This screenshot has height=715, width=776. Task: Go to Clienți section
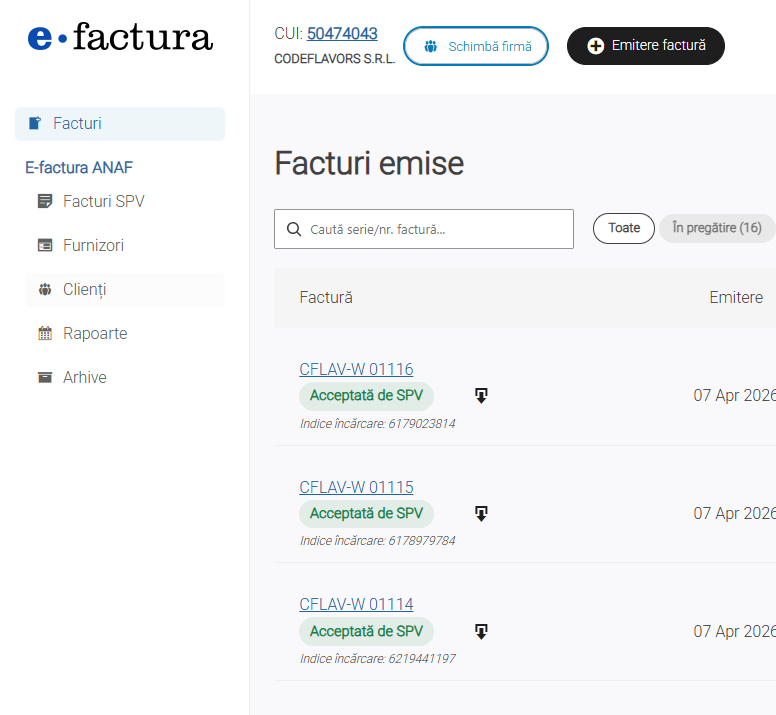84,289
